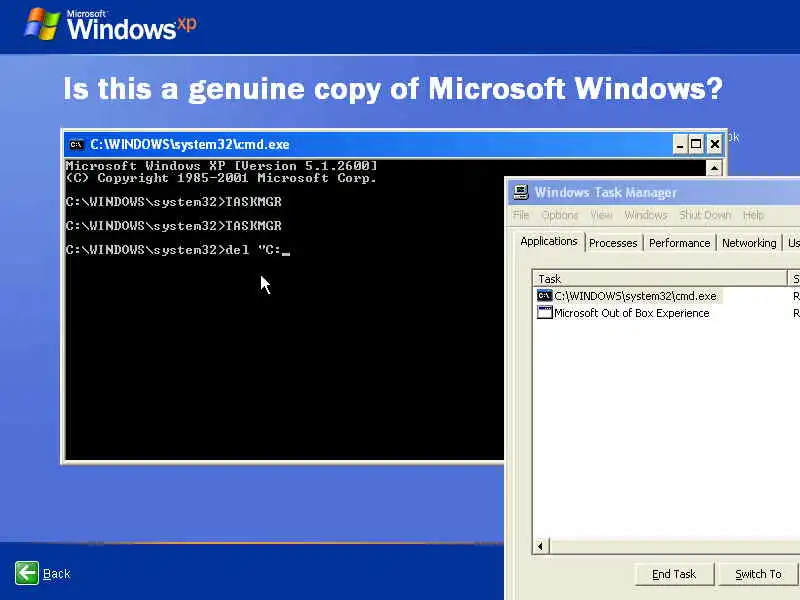Image resolution: width=800 pixels, height=600 pixels.
Task: Click the task list horizontal scroll left arrow
Action: 541,546
